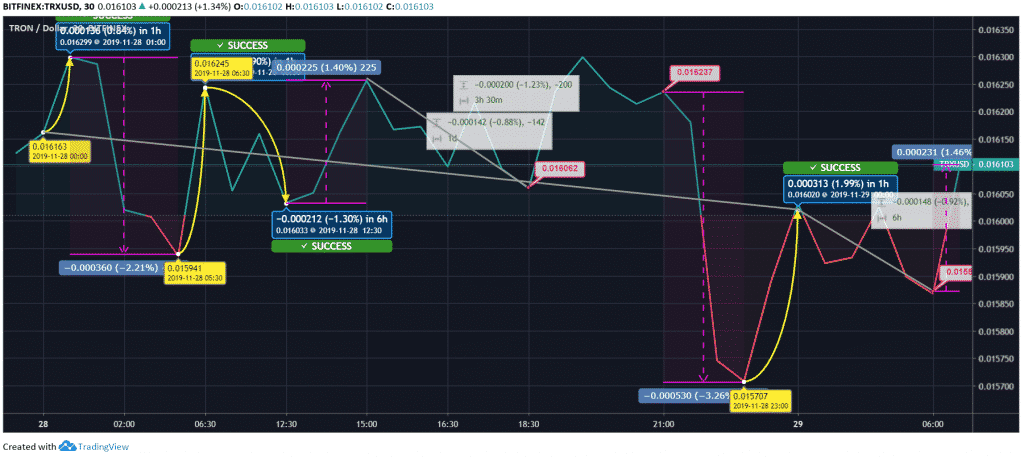Image resolution: width=1024 pixels, height=459 pixels.
Task: Click the SUCCESS badge below the 0.016033 label
Action: (x=332, y=246)
